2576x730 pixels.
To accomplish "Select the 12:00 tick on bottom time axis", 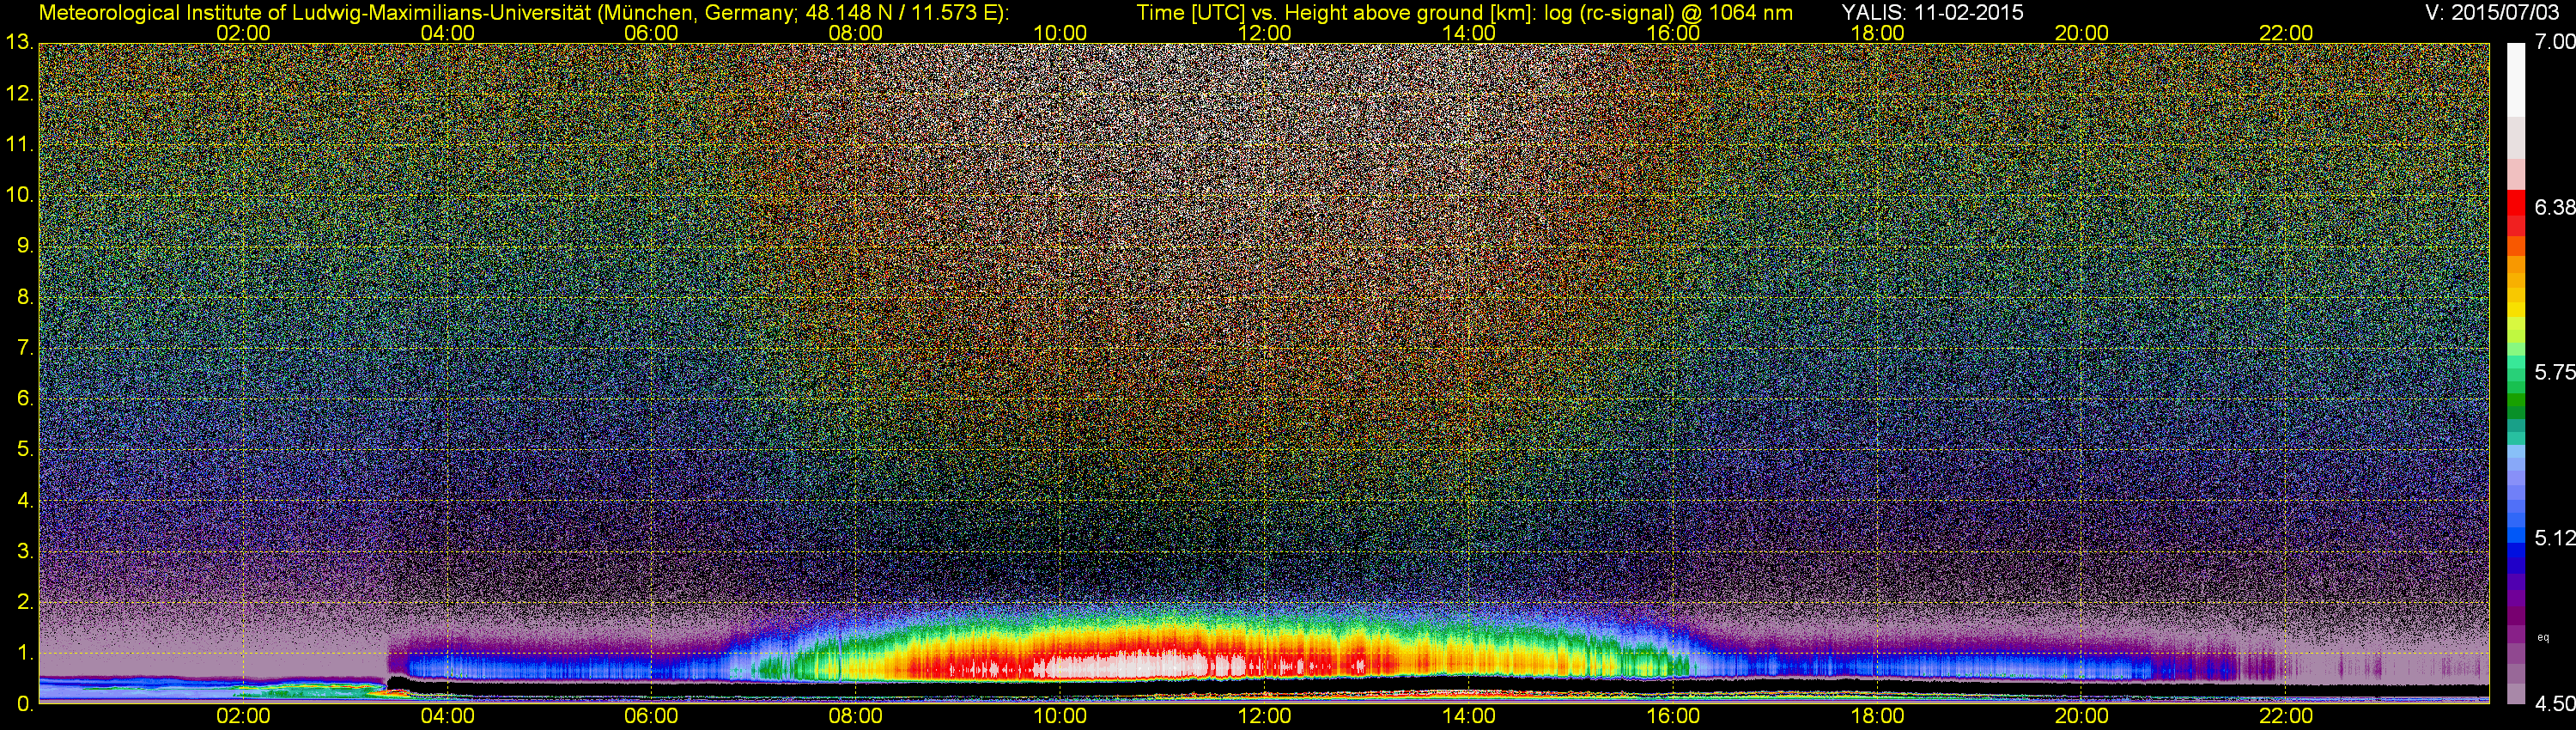I will [1264, 717].
